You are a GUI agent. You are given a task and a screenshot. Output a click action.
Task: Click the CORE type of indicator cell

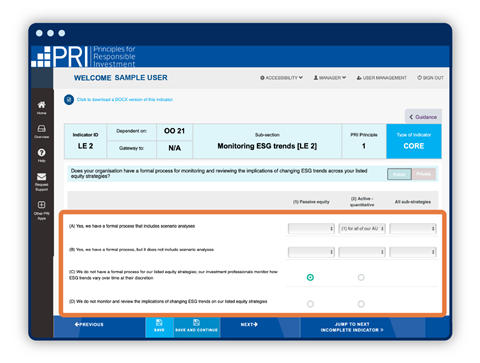pyautogui.click(x=414, y=141)
